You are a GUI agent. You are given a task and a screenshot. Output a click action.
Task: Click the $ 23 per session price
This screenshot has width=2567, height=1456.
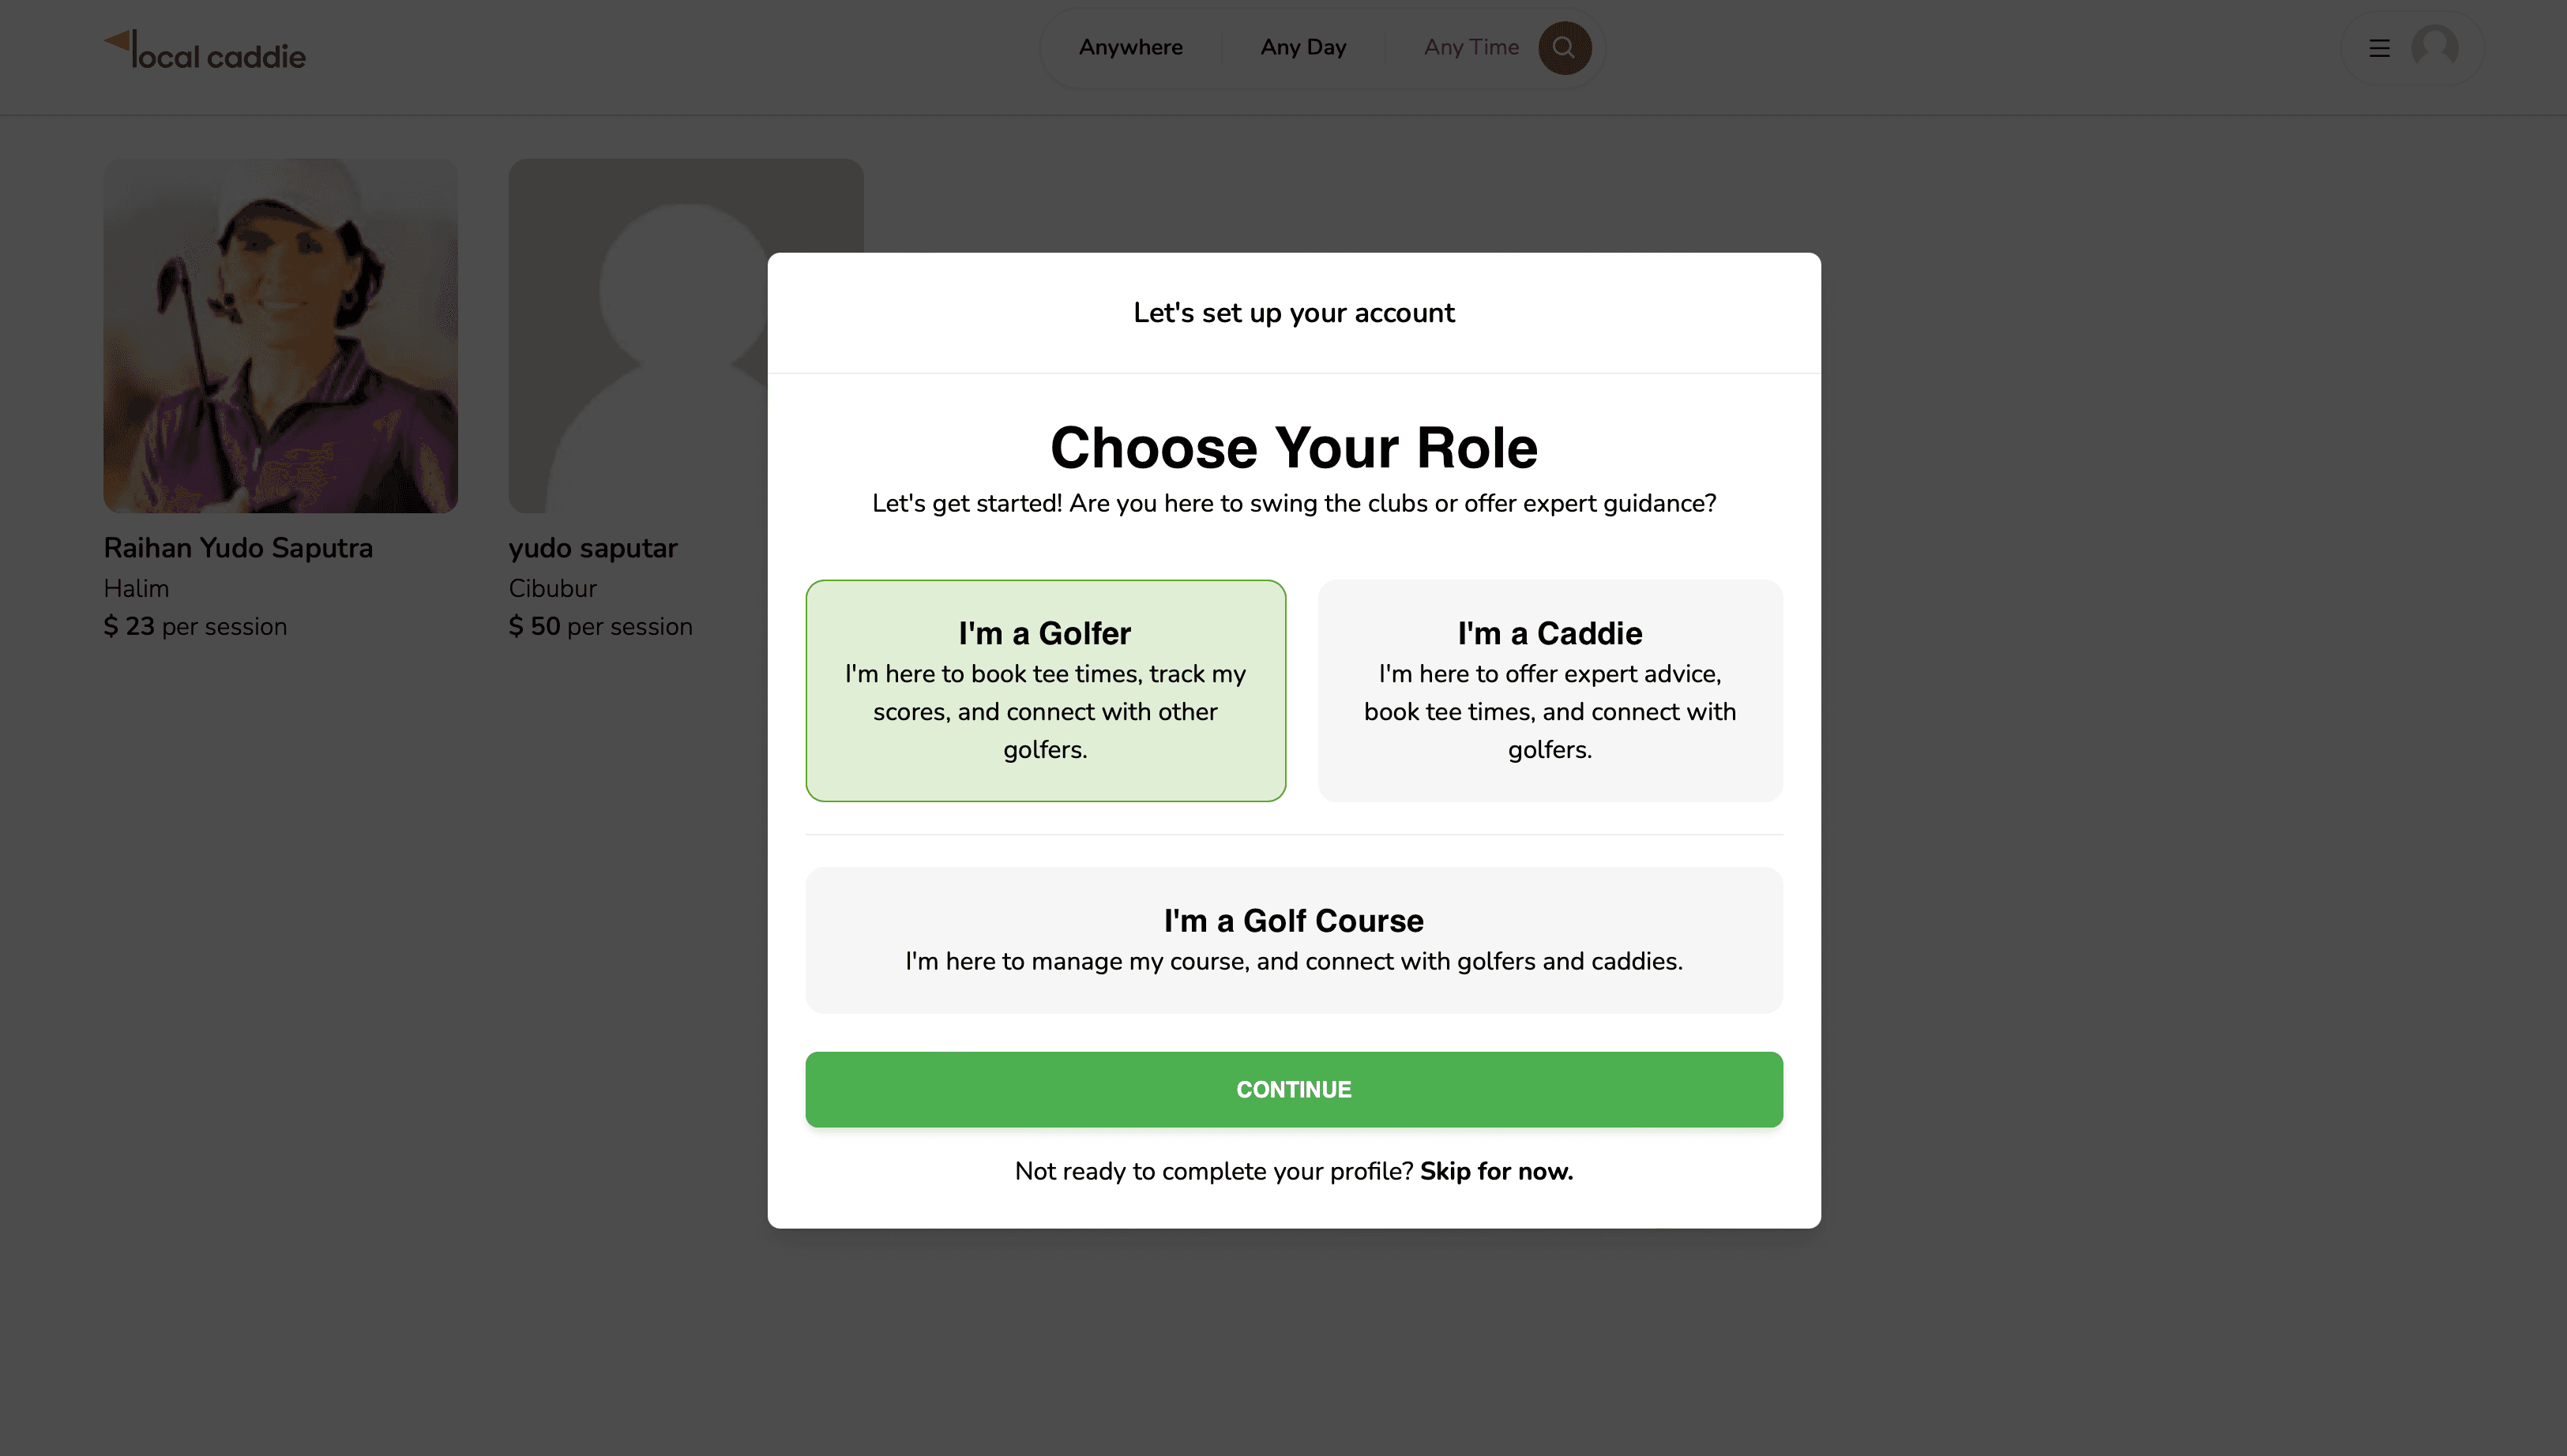point(195,627)
